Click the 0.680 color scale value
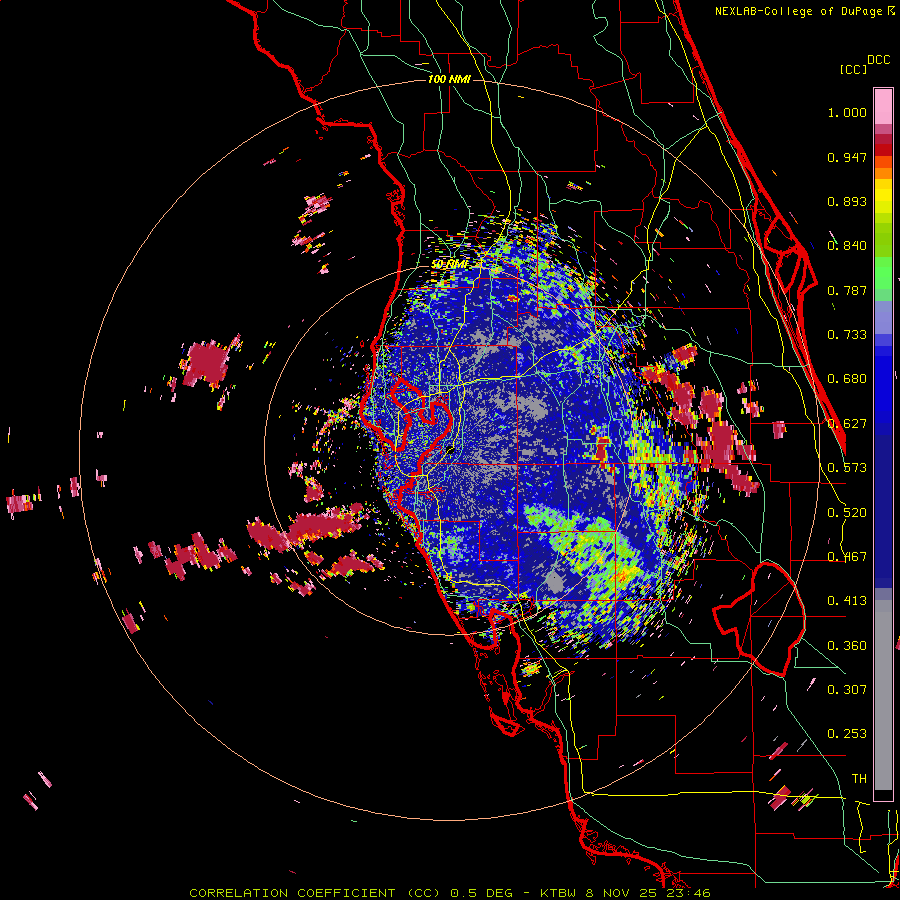Screen dimensions: 900x900 [x=847, y=379]
